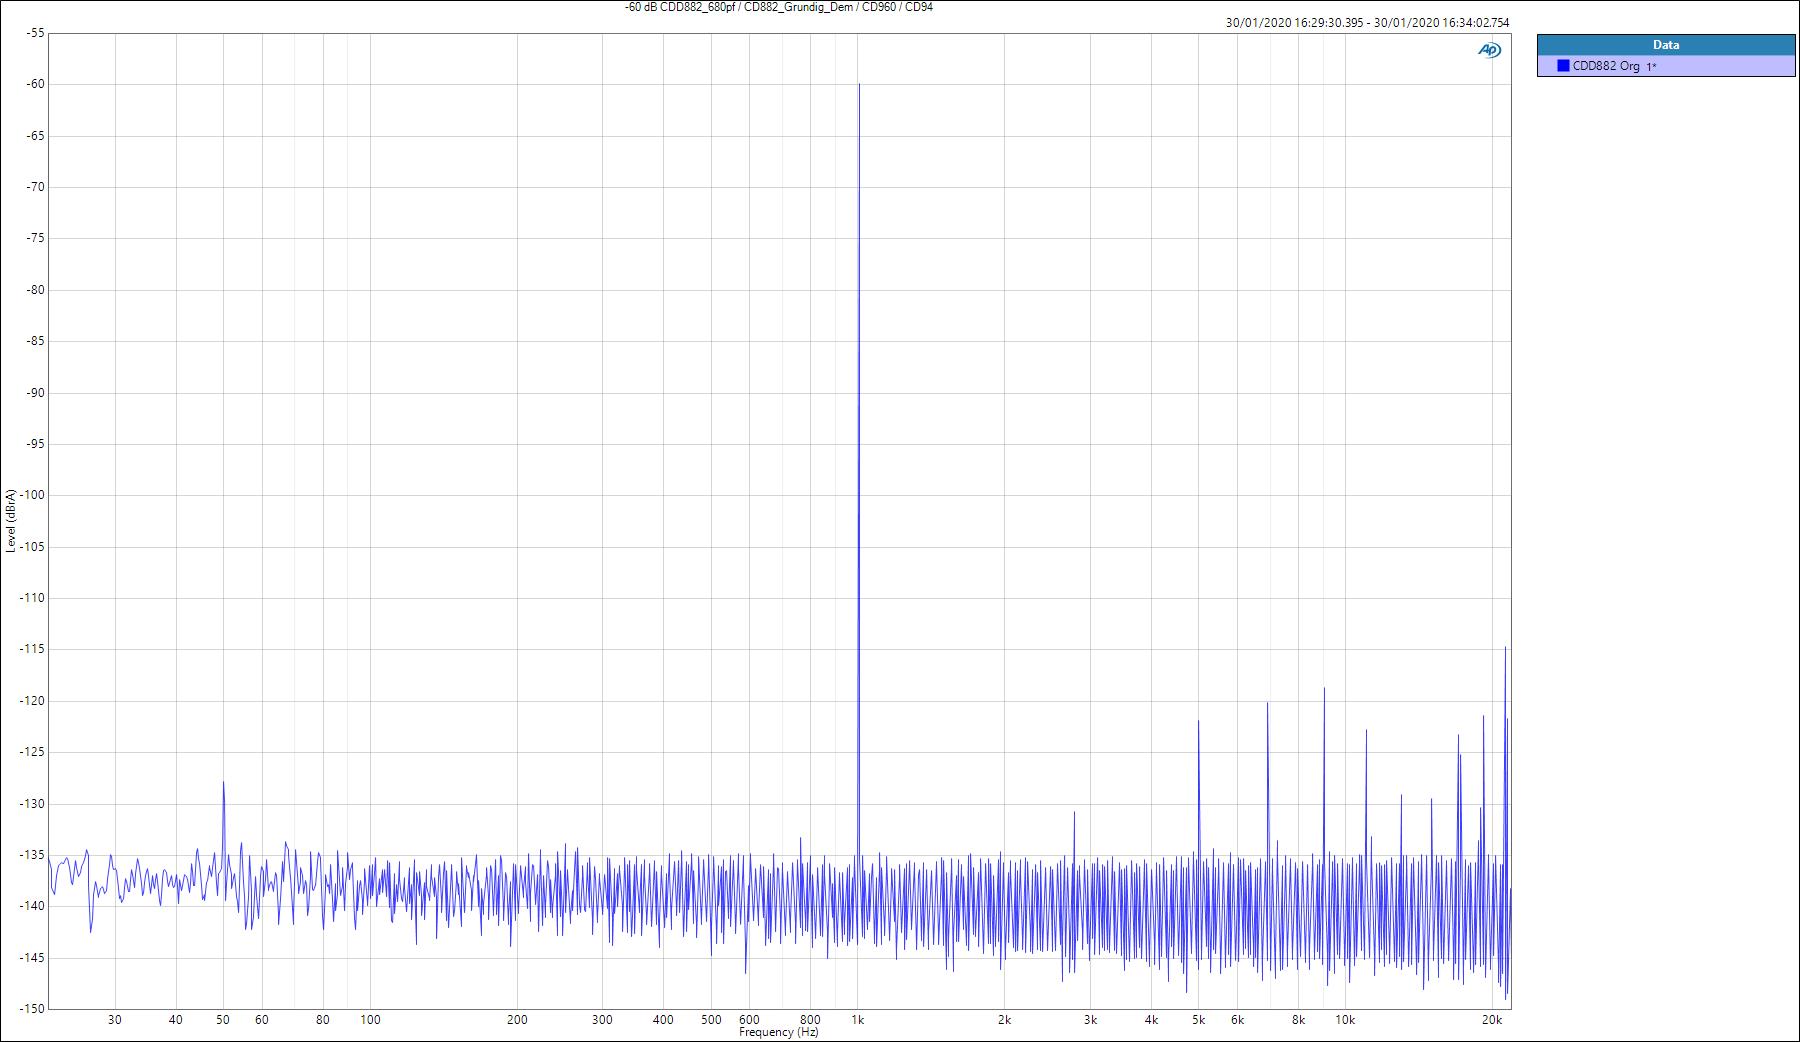
Task: Click the 100 Hz frequency tick label
Action: pyautogui.click(x=370, y=1020)
